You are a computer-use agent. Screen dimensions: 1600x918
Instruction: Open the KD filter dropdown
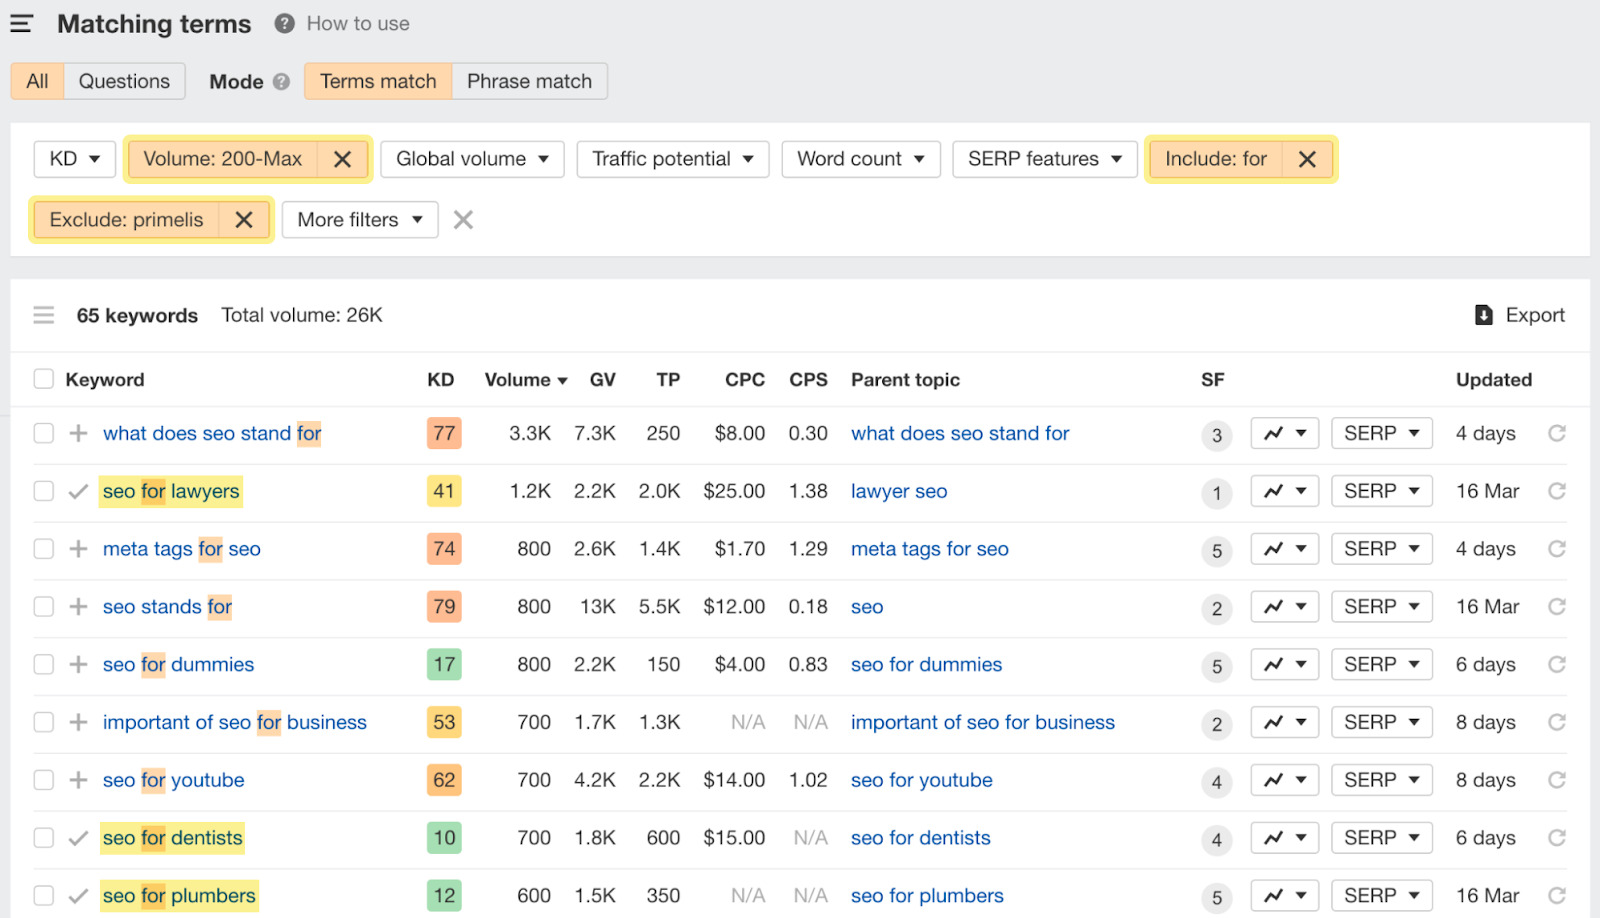pyautogui.click(x=74, y=158)
